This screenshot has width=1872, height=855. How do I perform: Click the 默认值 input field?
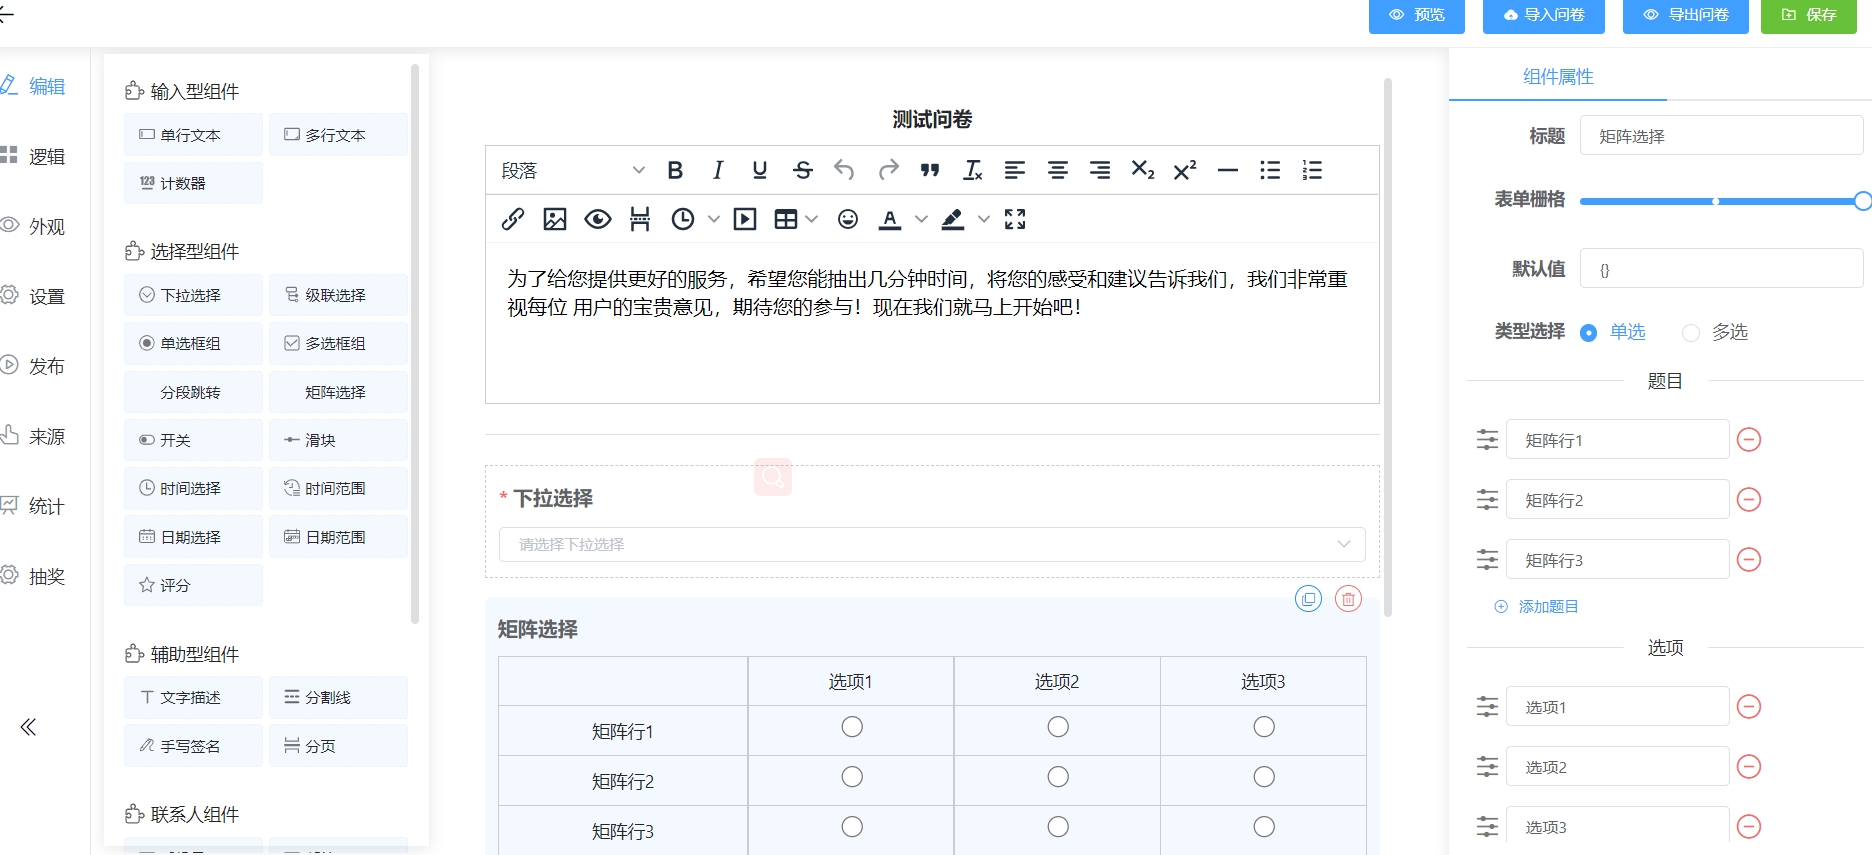coord(1721,269)
